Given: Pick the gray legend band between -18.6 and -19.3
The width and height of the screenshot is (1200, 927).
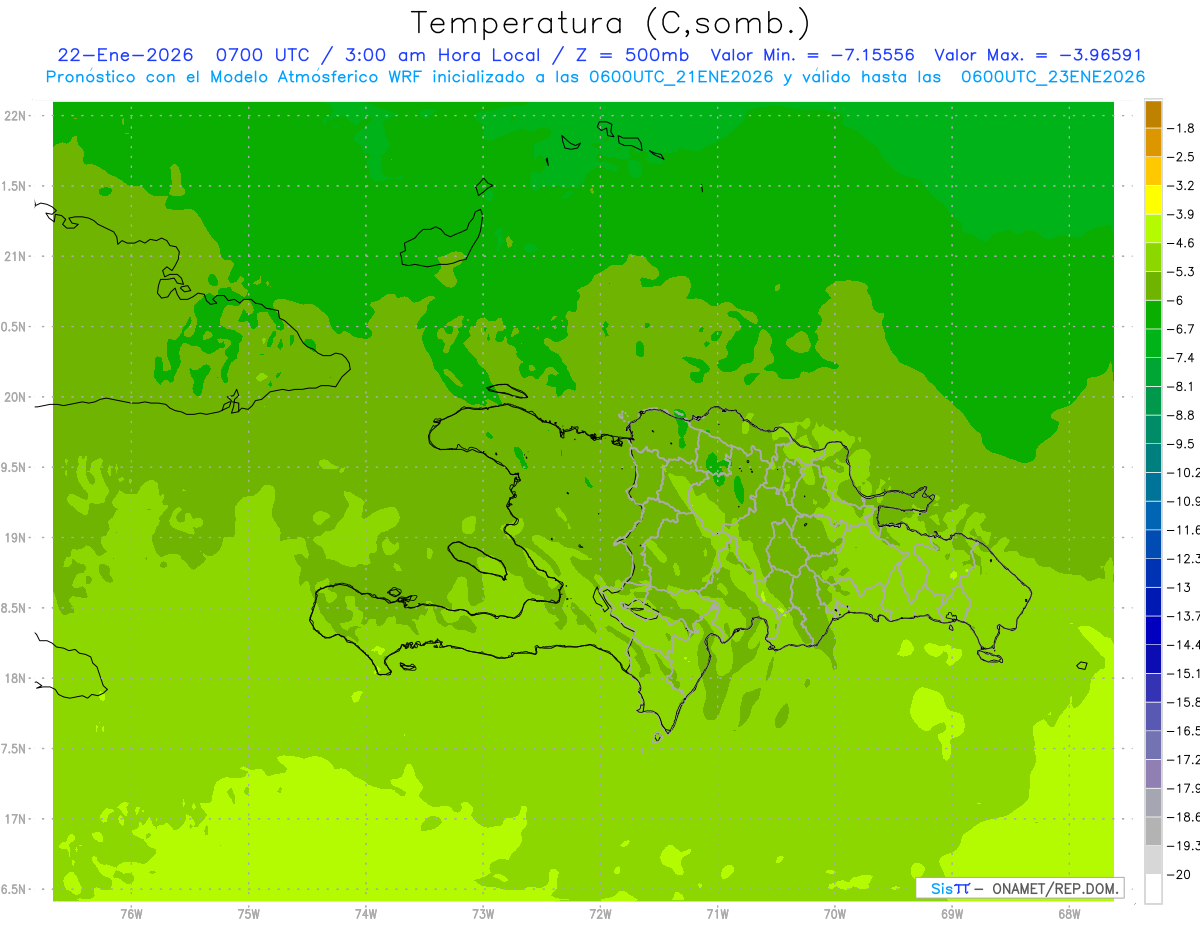Looking at the screenshot, I should [1153, 831].
